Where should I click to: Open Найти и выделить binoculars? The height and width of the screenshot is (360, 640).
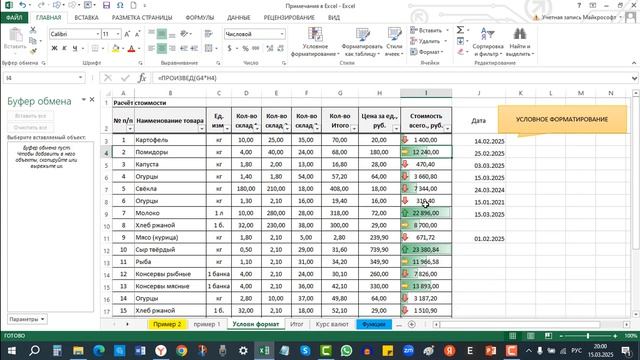click(520, 42)
